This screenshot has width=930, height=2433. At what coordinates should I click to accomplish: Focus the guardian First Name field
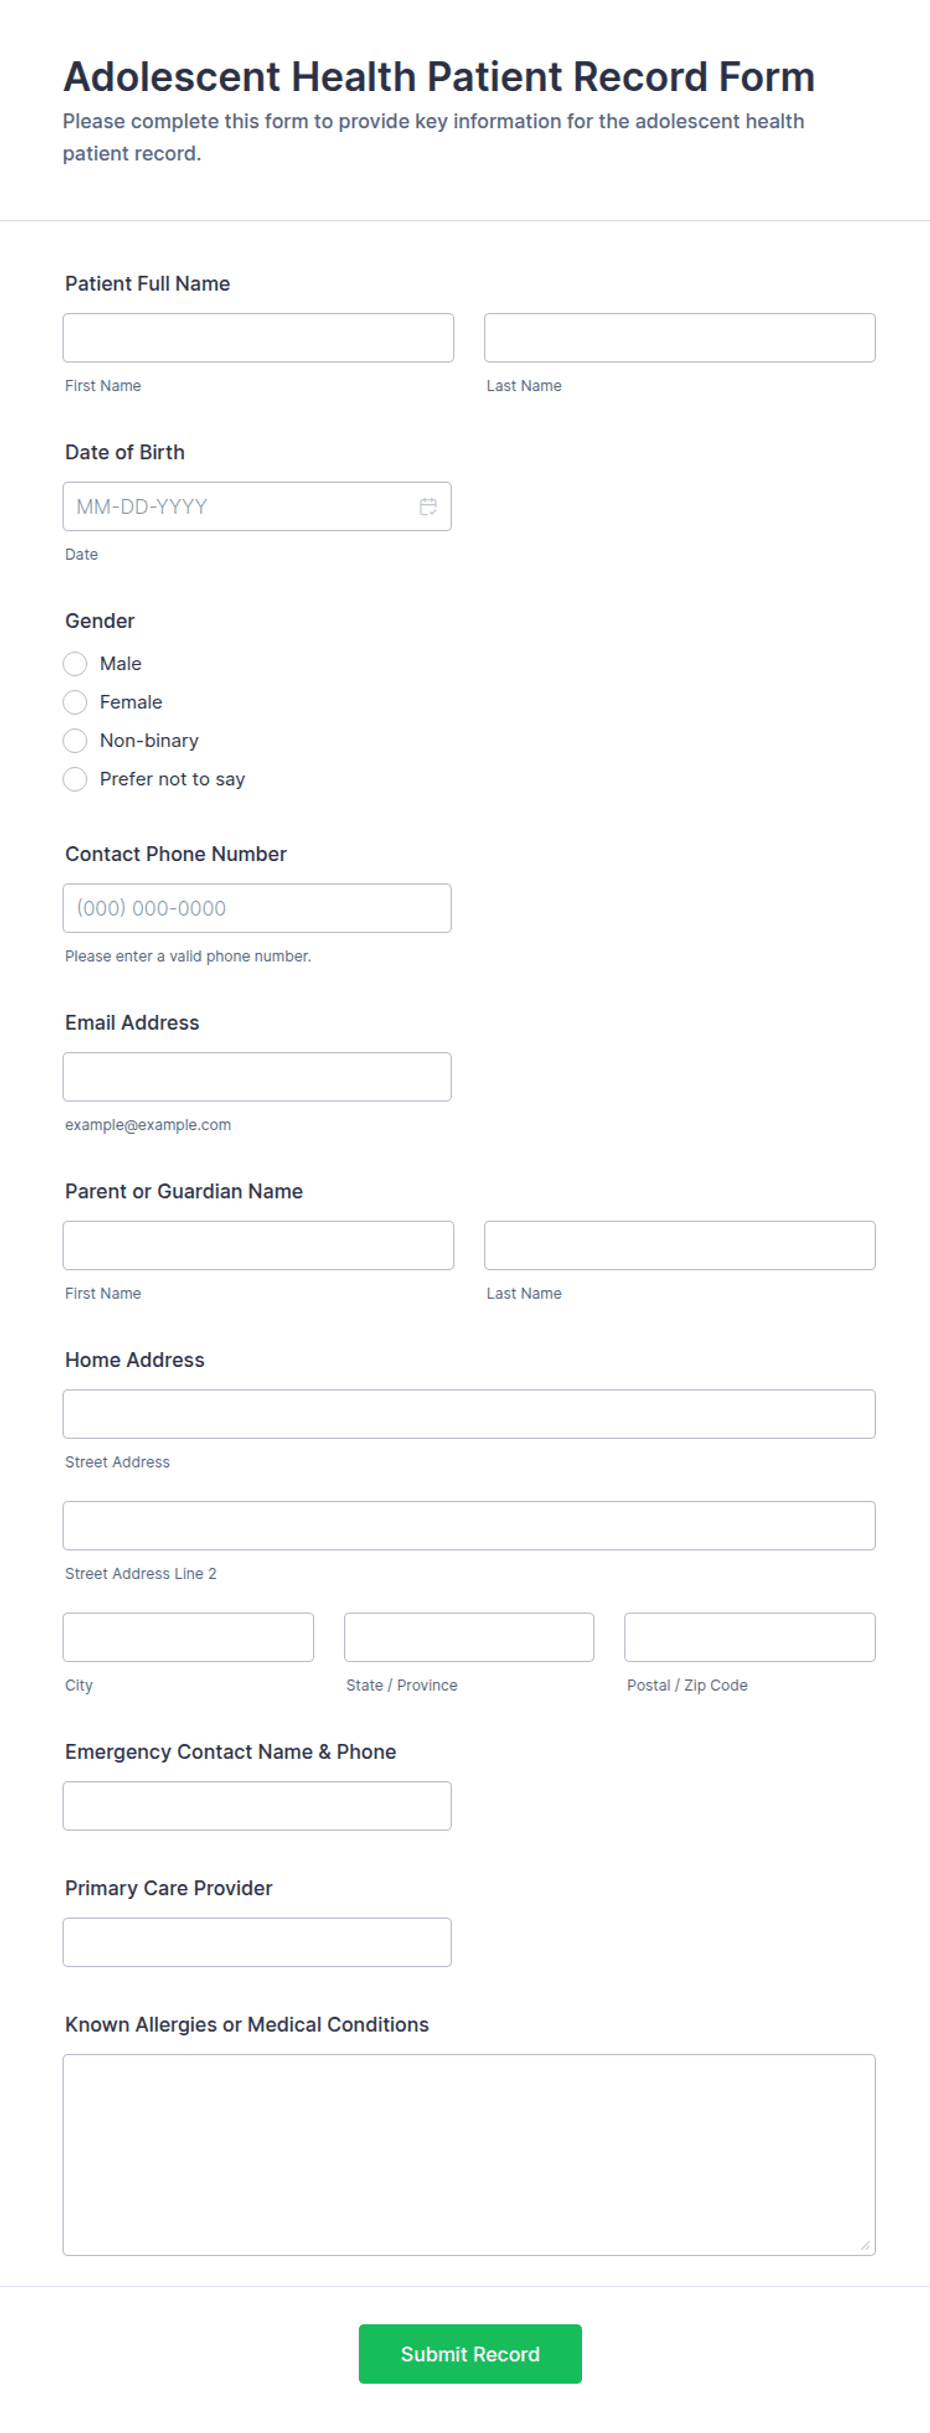tap(258, 1245)
